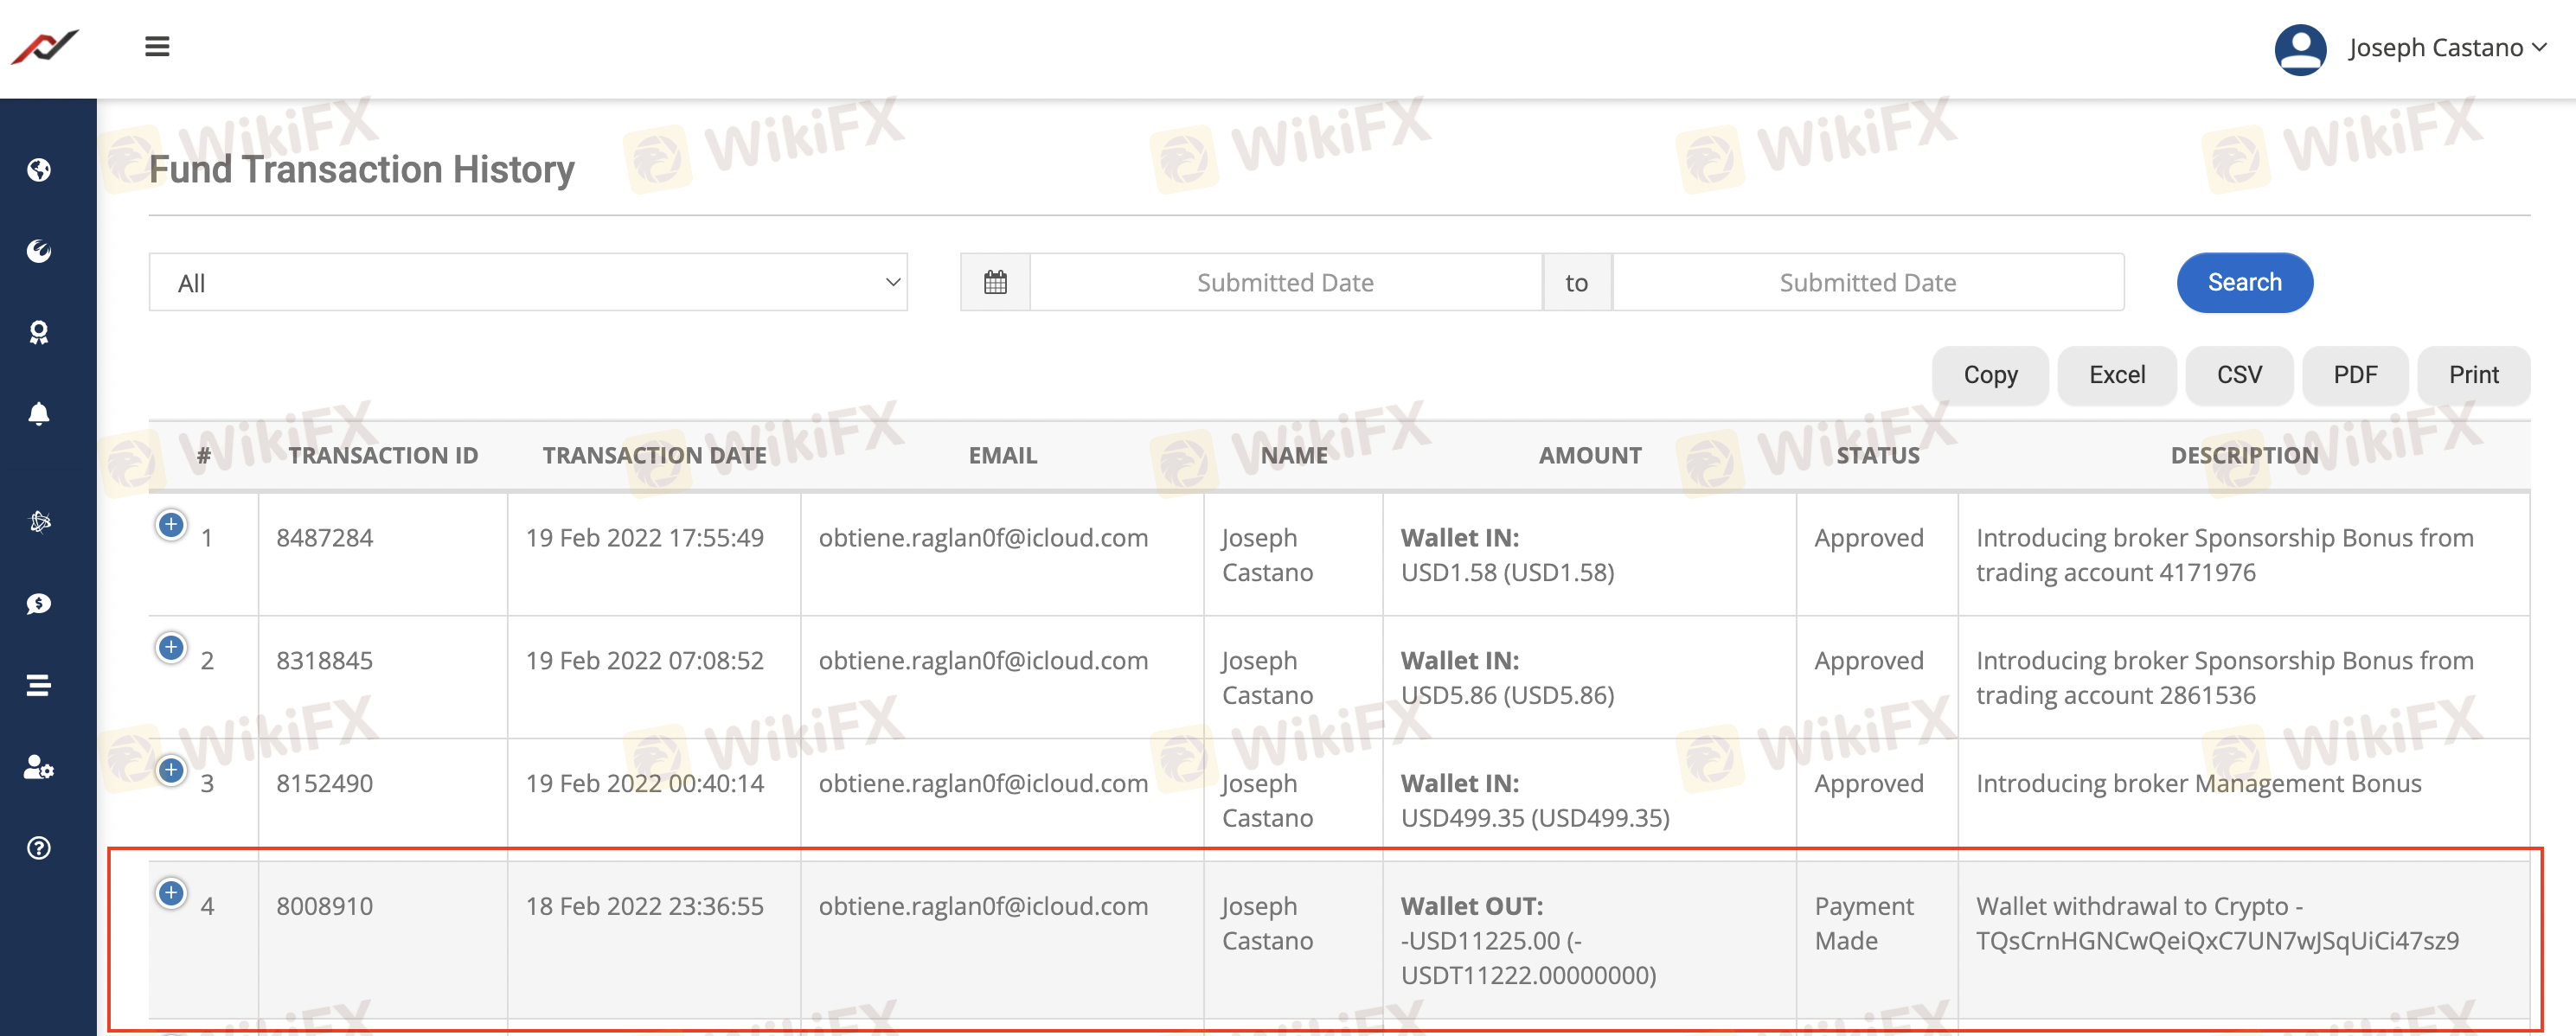Expand row 2 transaction 8318845 details
Screen dimensions: 2576x1036
pos(171,647)
